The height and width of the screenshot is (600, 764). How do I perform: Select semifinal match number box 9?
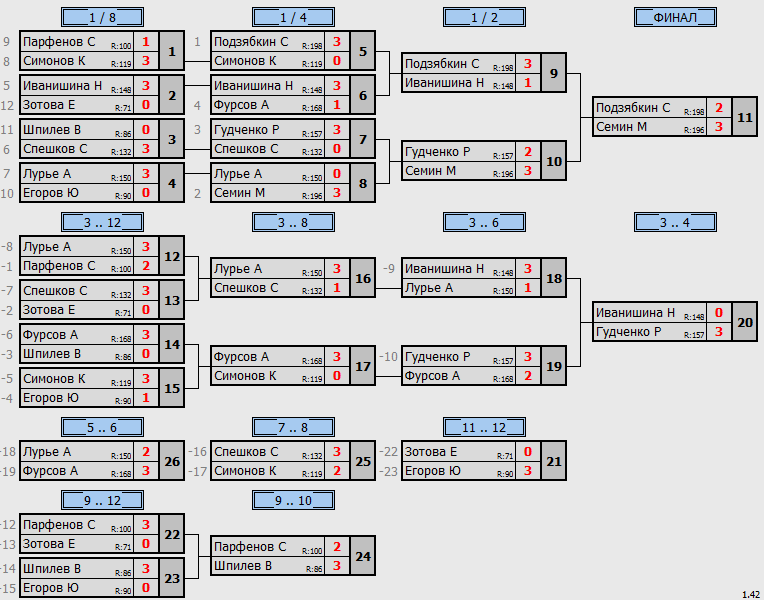tap(554, 73)
